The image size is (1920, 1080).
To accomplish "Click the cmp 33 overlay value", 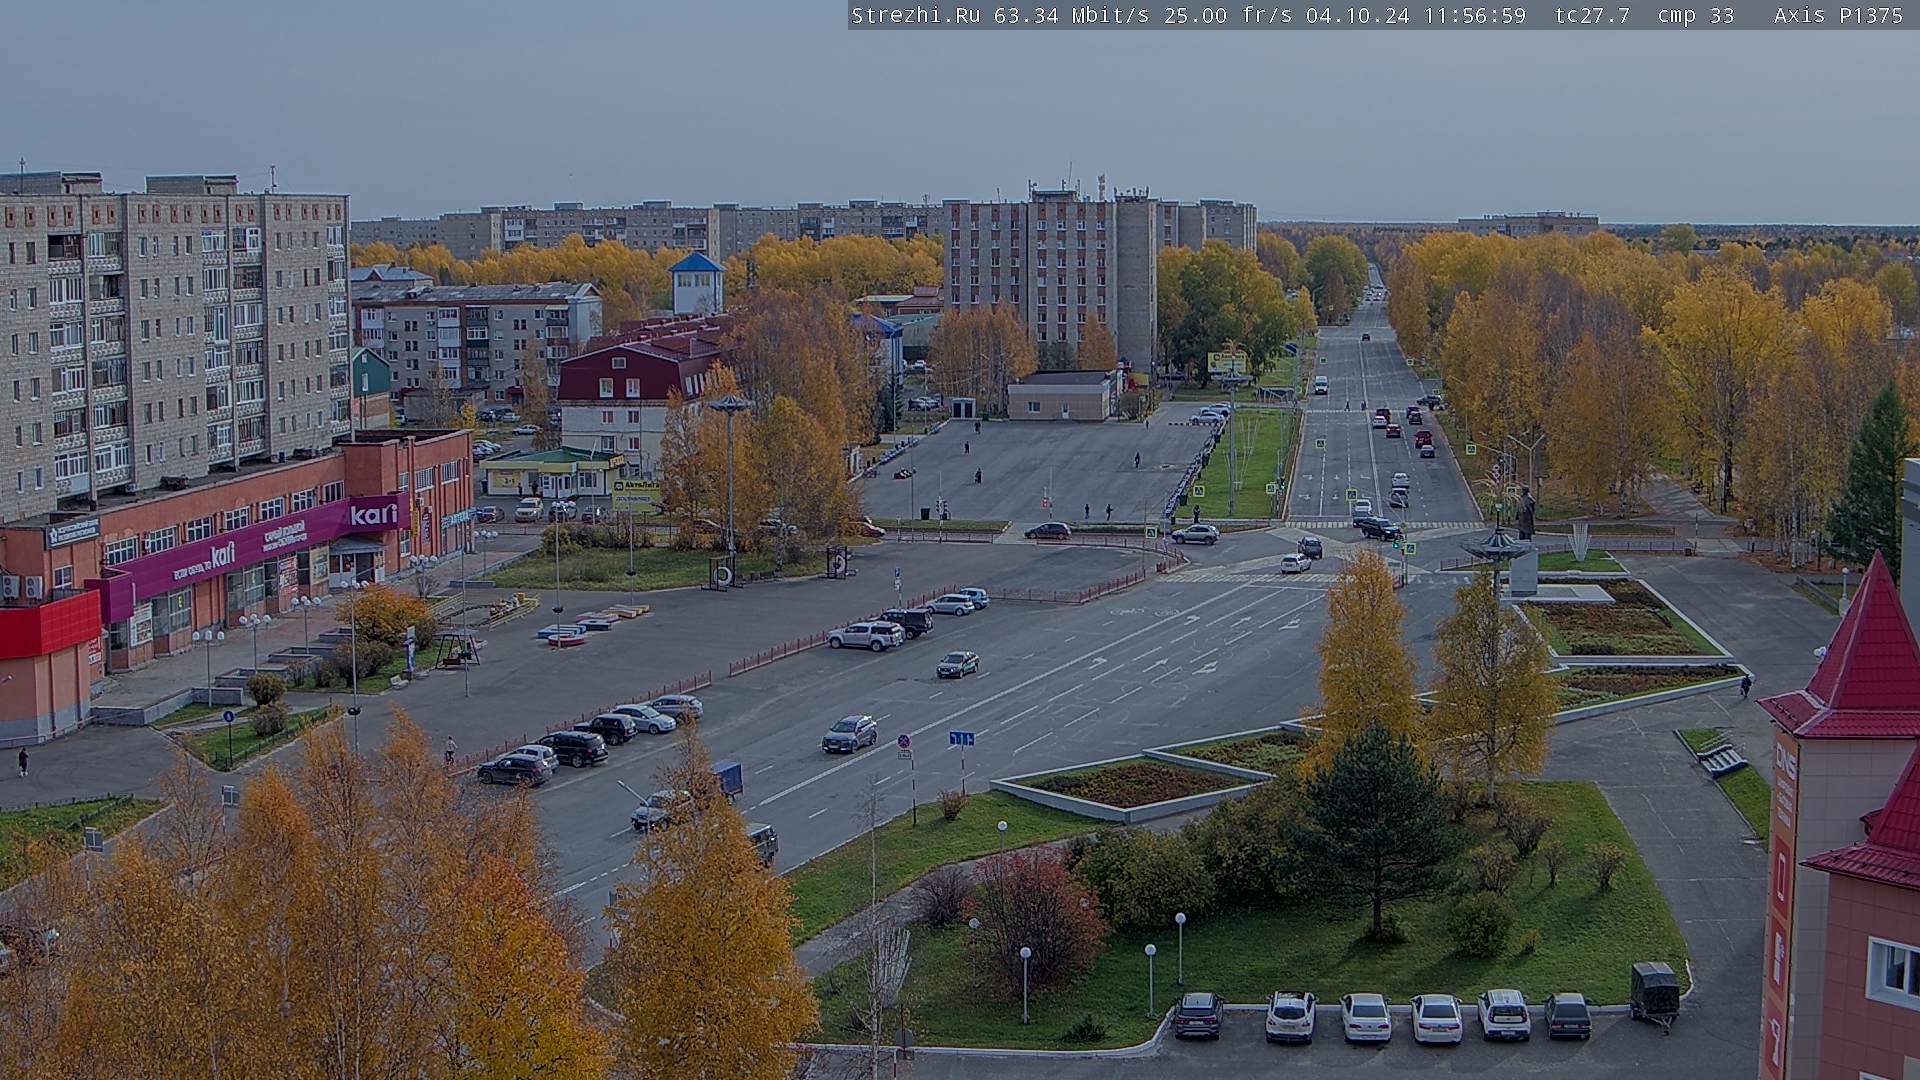I will click(1695, 15).
